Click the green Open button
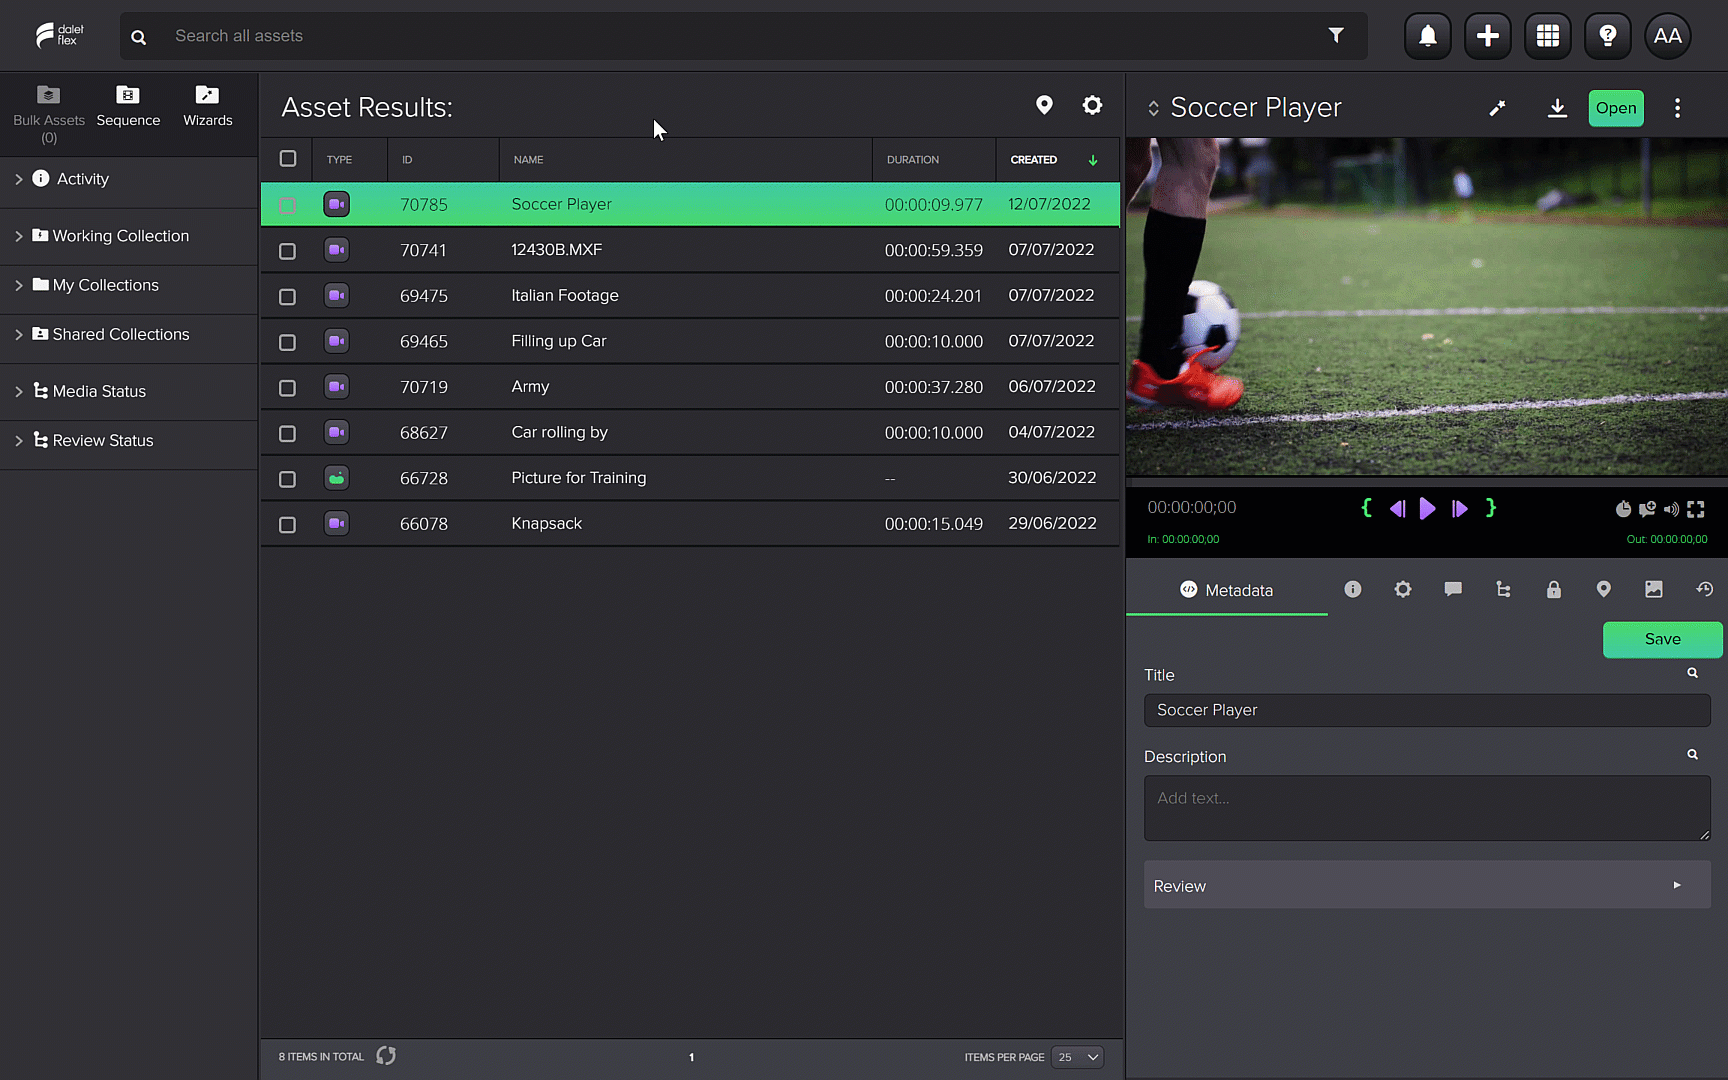 pos(1615,108)
